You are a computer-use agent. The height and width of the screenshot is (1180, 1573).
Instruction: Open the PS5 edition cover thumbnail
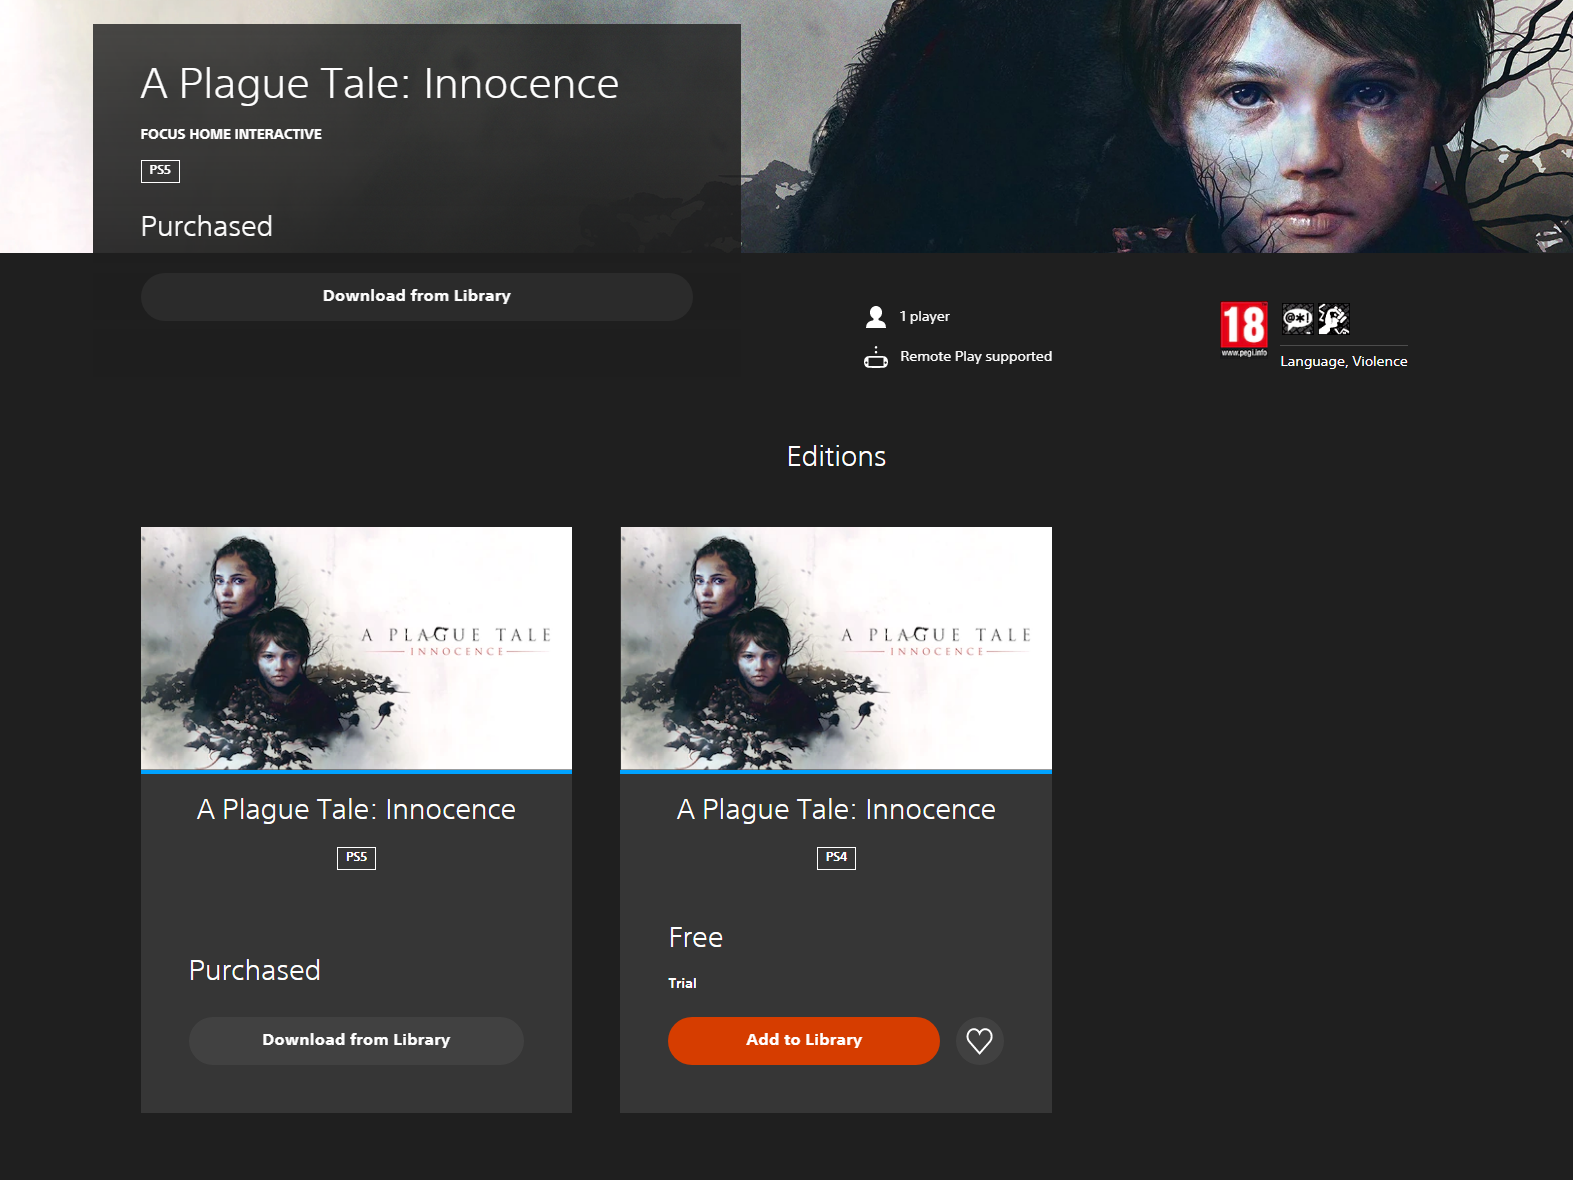356,649
